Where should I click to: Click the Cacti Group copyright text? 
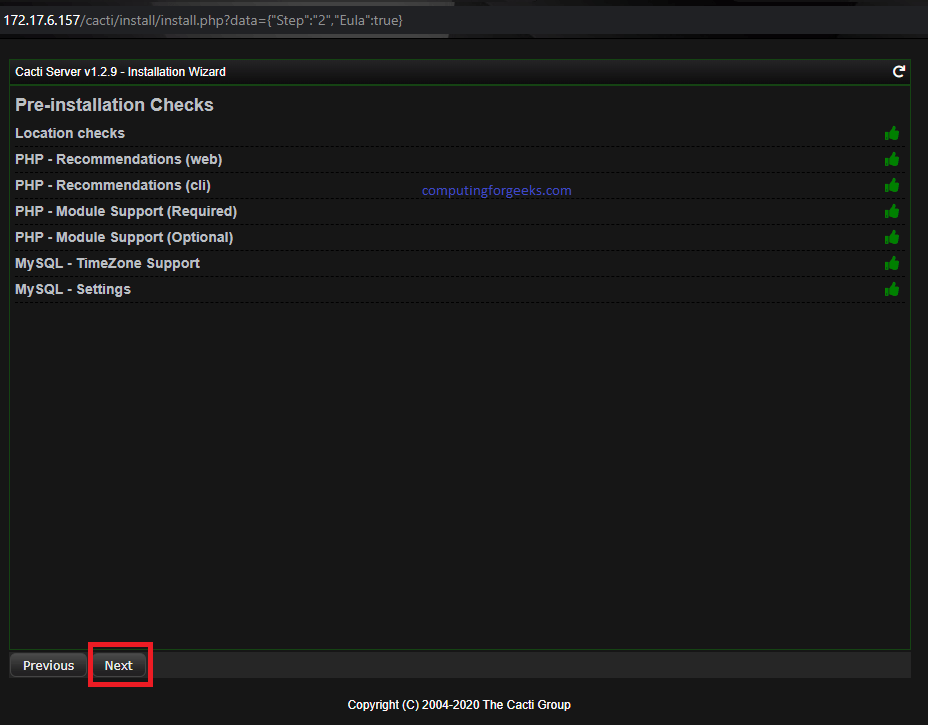click(459, 704)
